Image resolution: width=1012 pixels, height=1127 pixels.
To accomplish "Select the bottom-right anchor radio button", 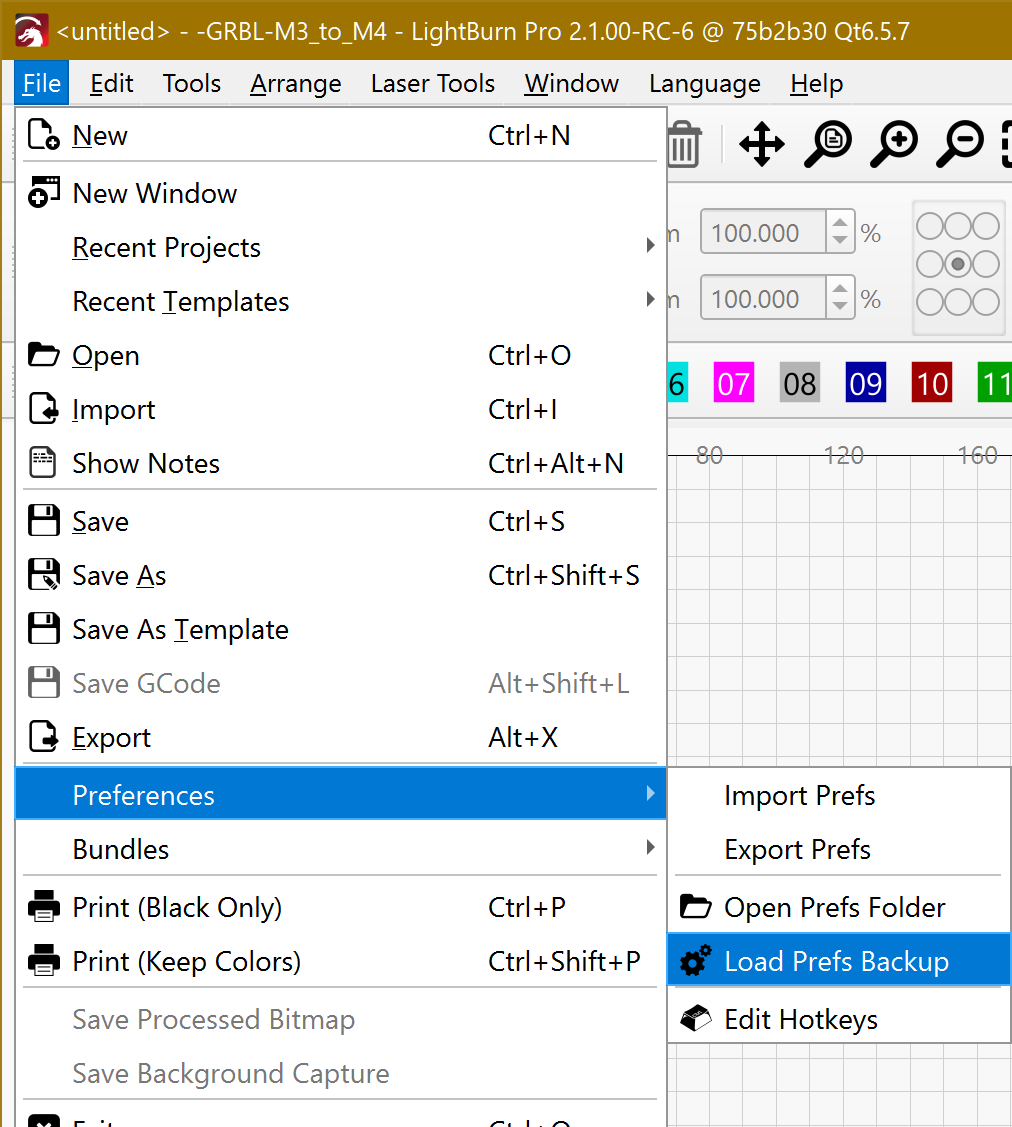I will click(987, 301).
